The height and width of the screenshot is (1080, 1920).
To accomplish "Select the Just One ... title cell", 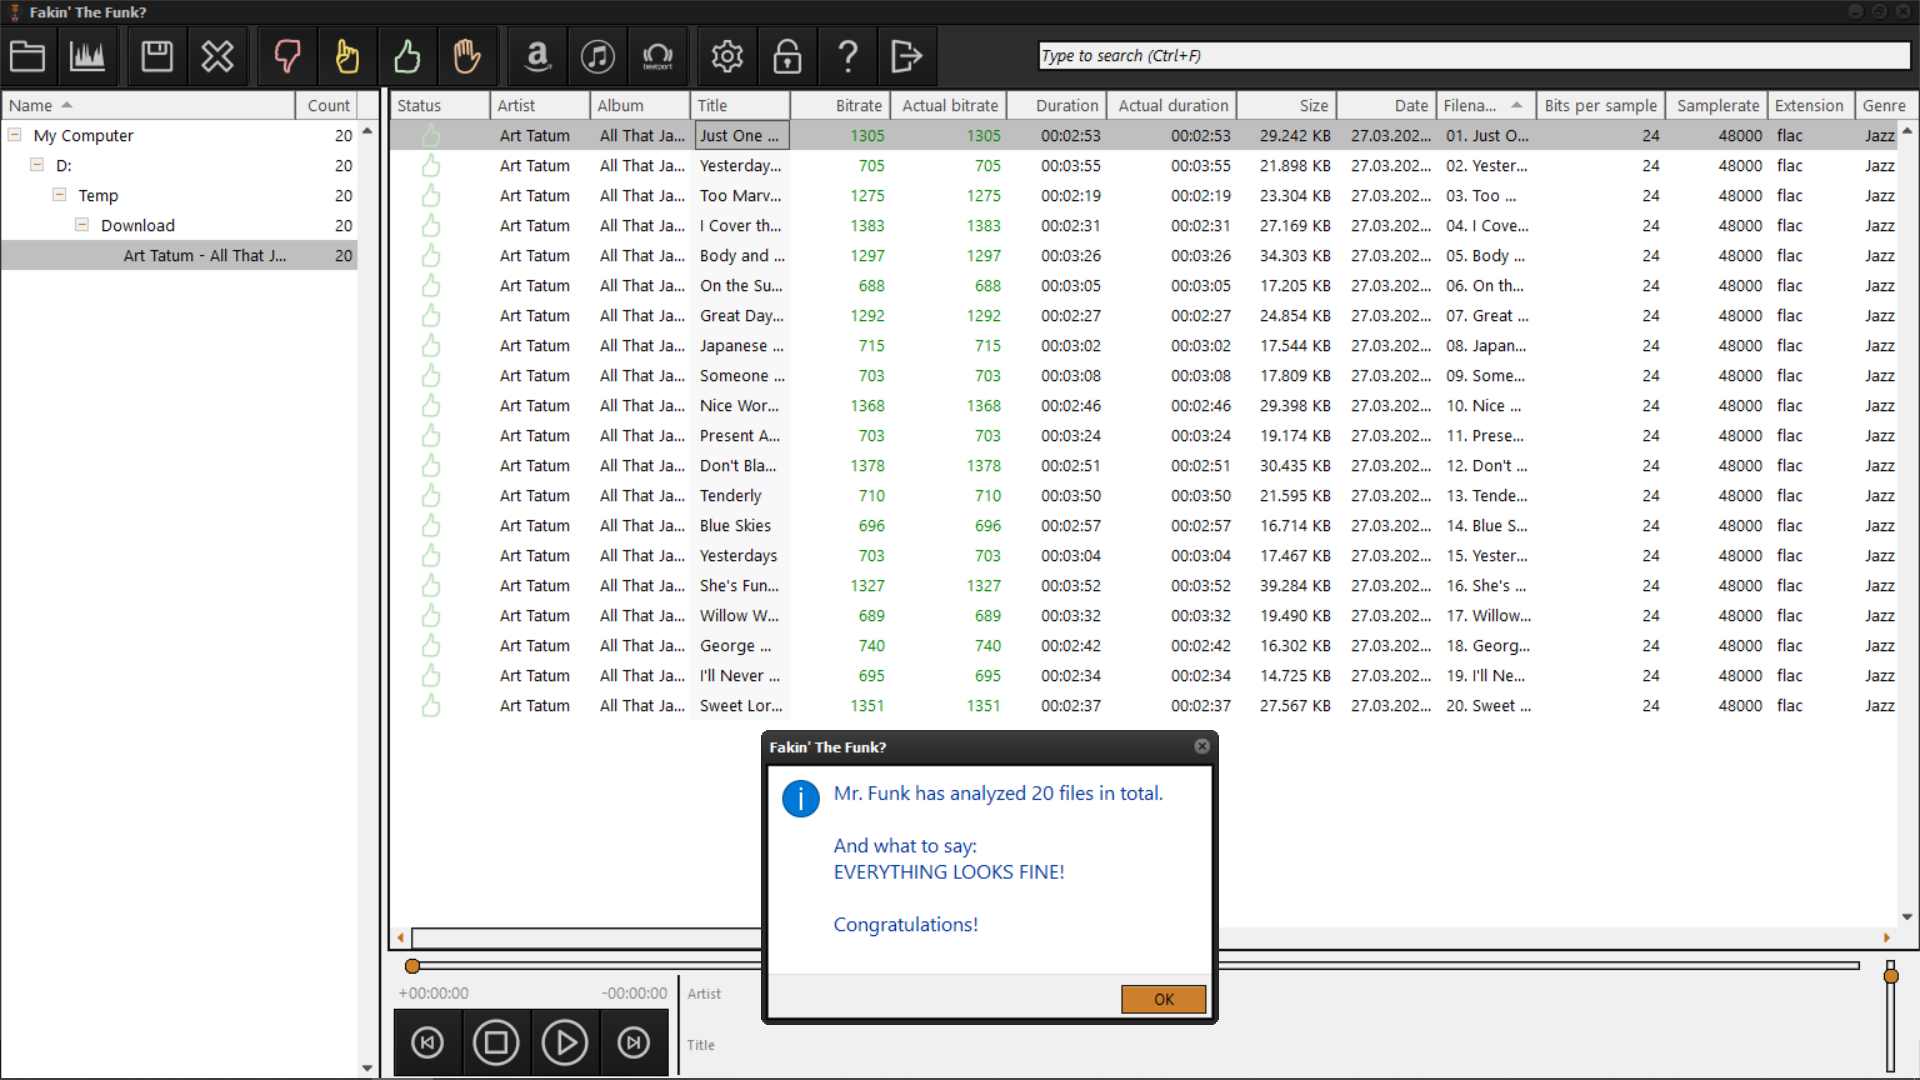I will 740,135.
